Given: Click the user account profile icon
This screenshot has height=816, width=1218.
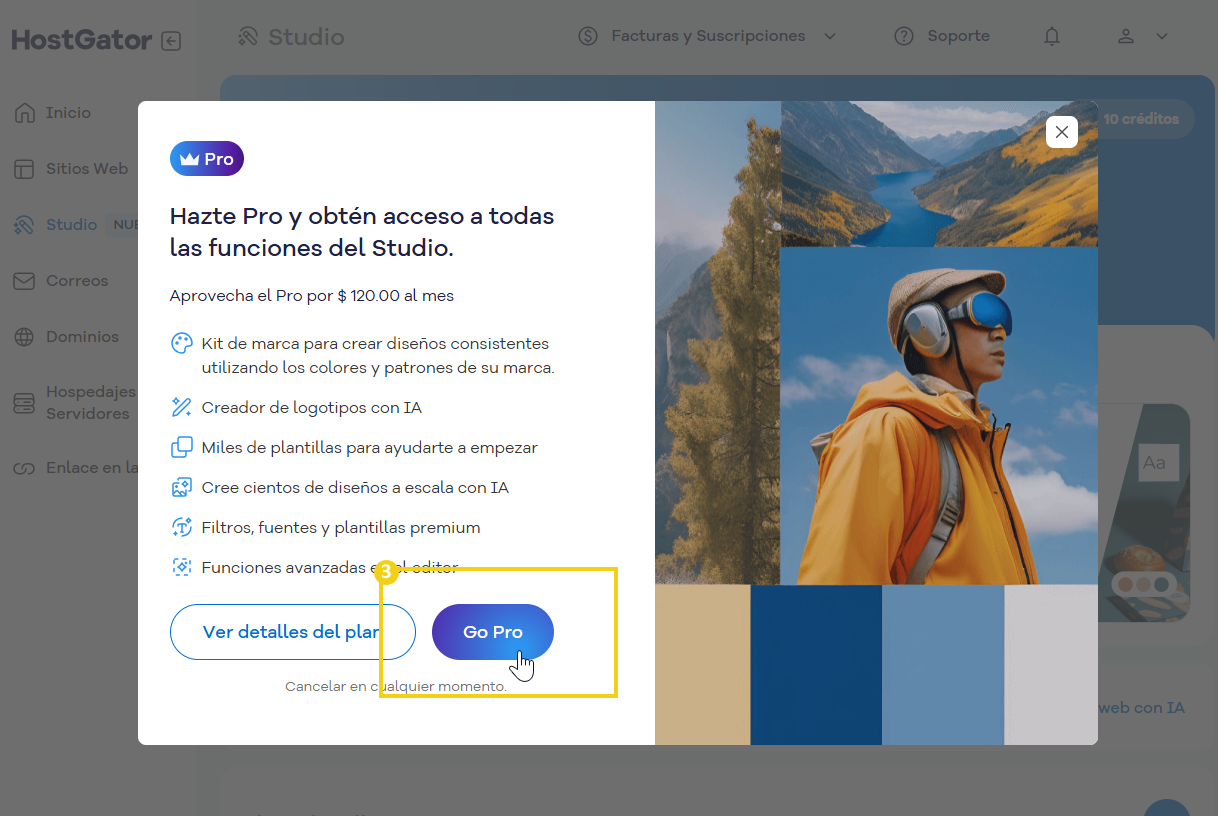Looking at the screenshot, I should (1126, 36).
